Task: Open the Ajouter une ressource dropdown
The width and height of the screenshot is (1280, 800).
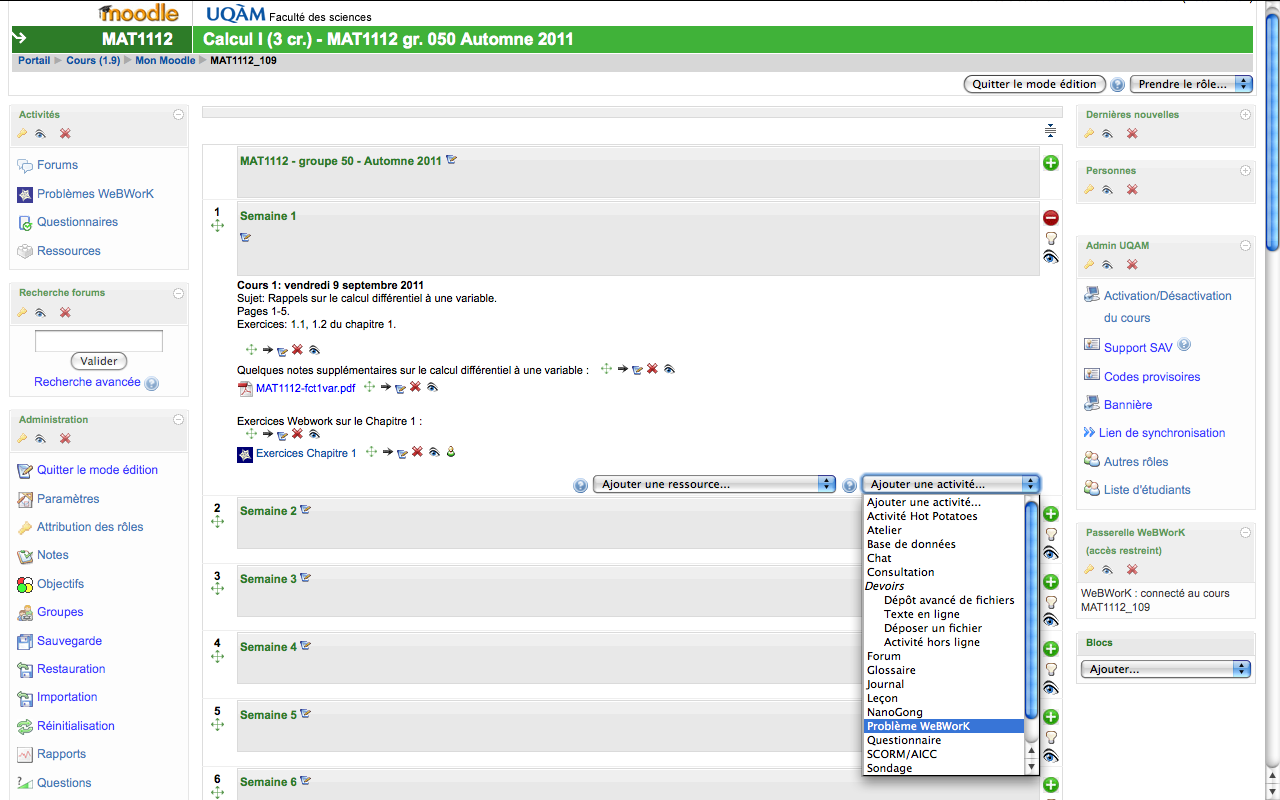Action: pyautogui.click(x=714, y=484)
